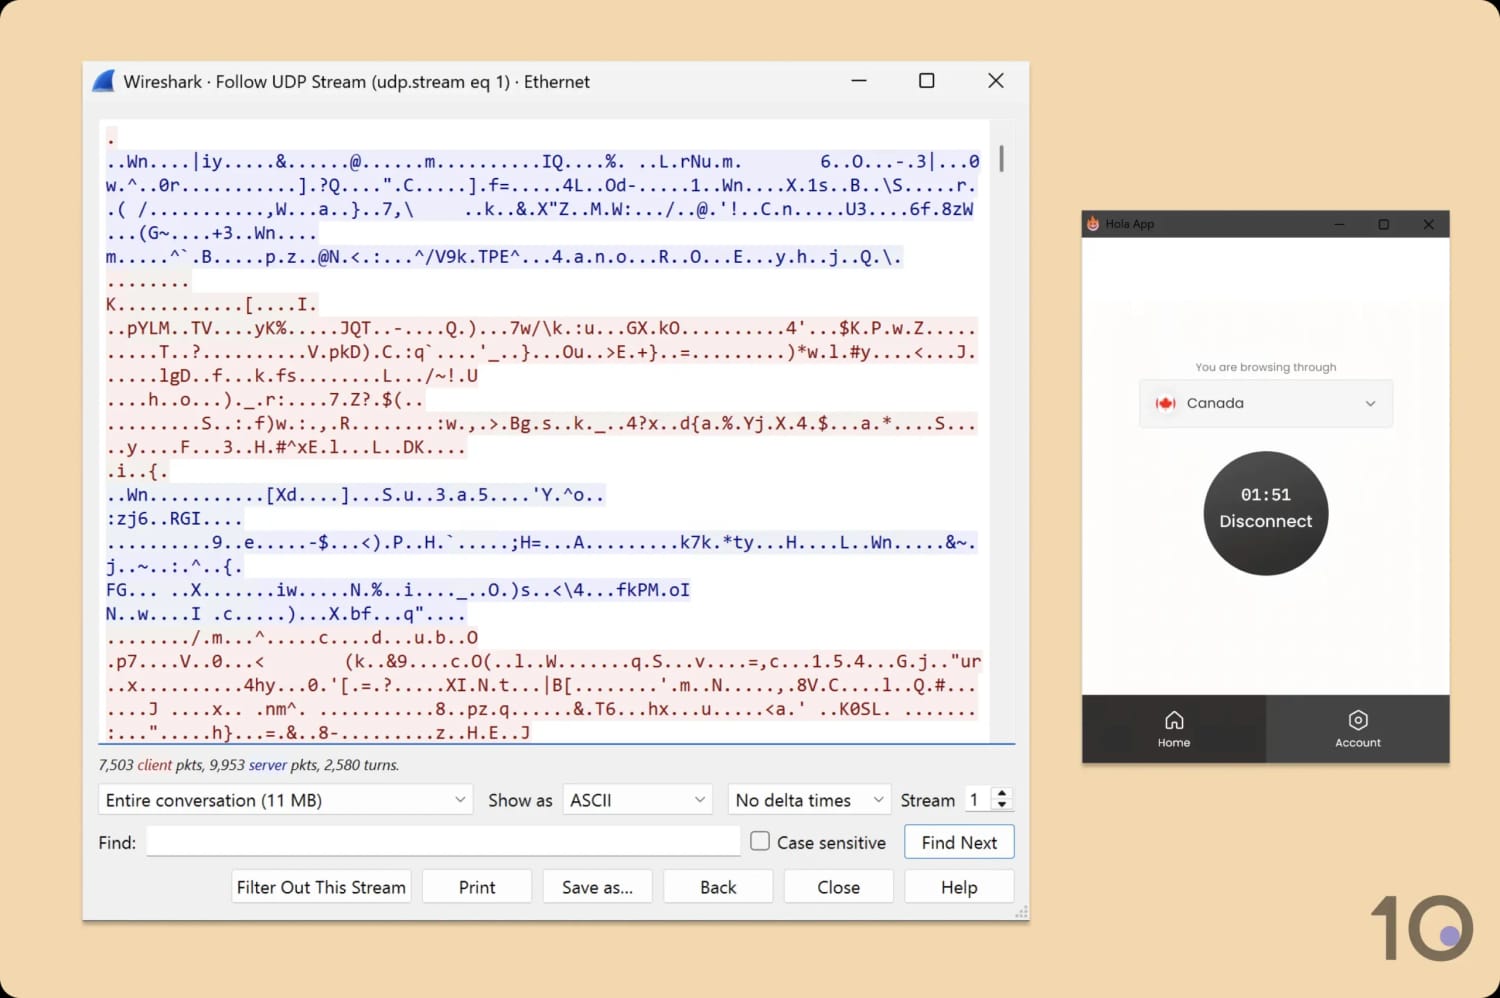Viewport: 1500px width, 998px height.
Task: Open the Account tab in Hola App
Action: (x=1358, y=729)
